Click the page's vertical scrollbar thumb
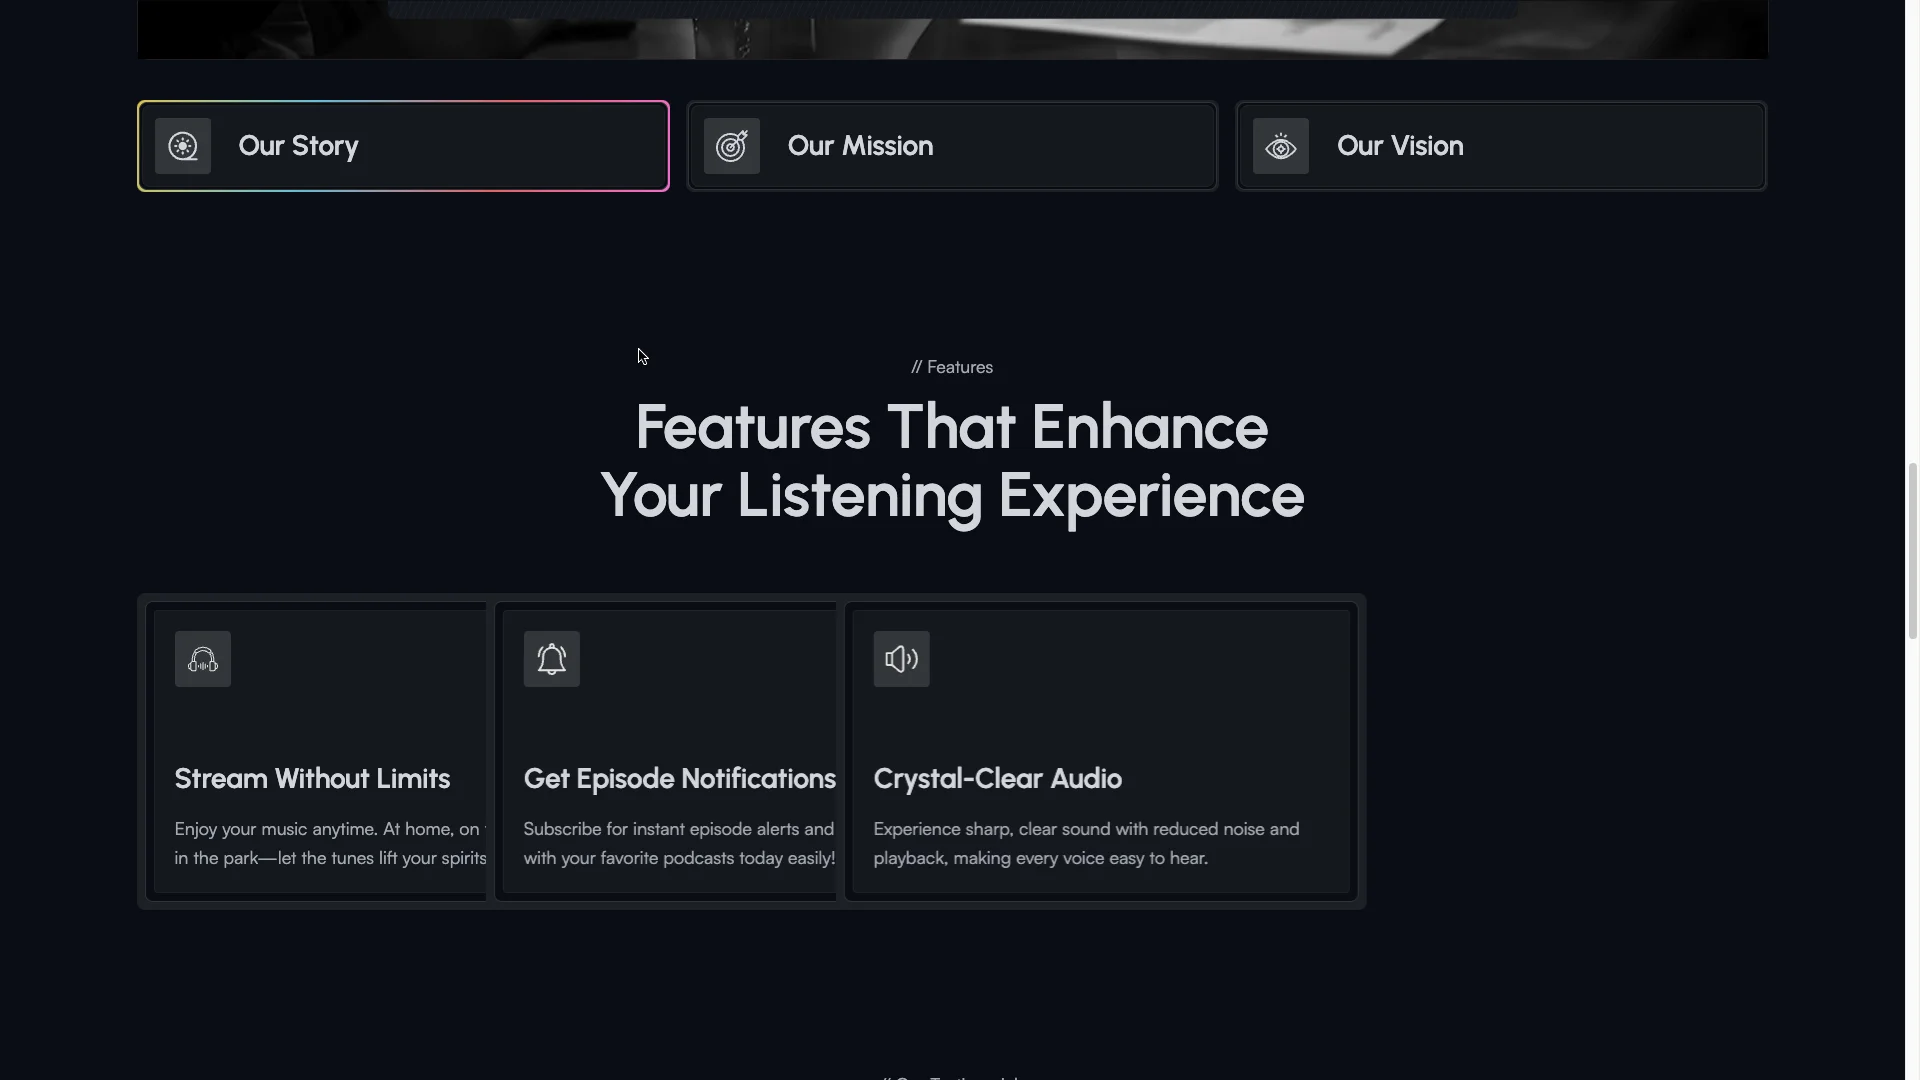This screenshot has height=1080, width=1920. (x=1913, y=551)
